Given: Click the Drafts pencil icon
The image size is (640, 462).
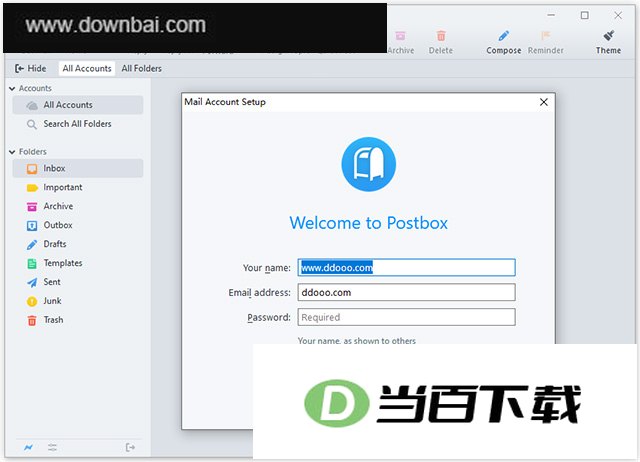Looking at the screenshot, I should coord(32,244).
